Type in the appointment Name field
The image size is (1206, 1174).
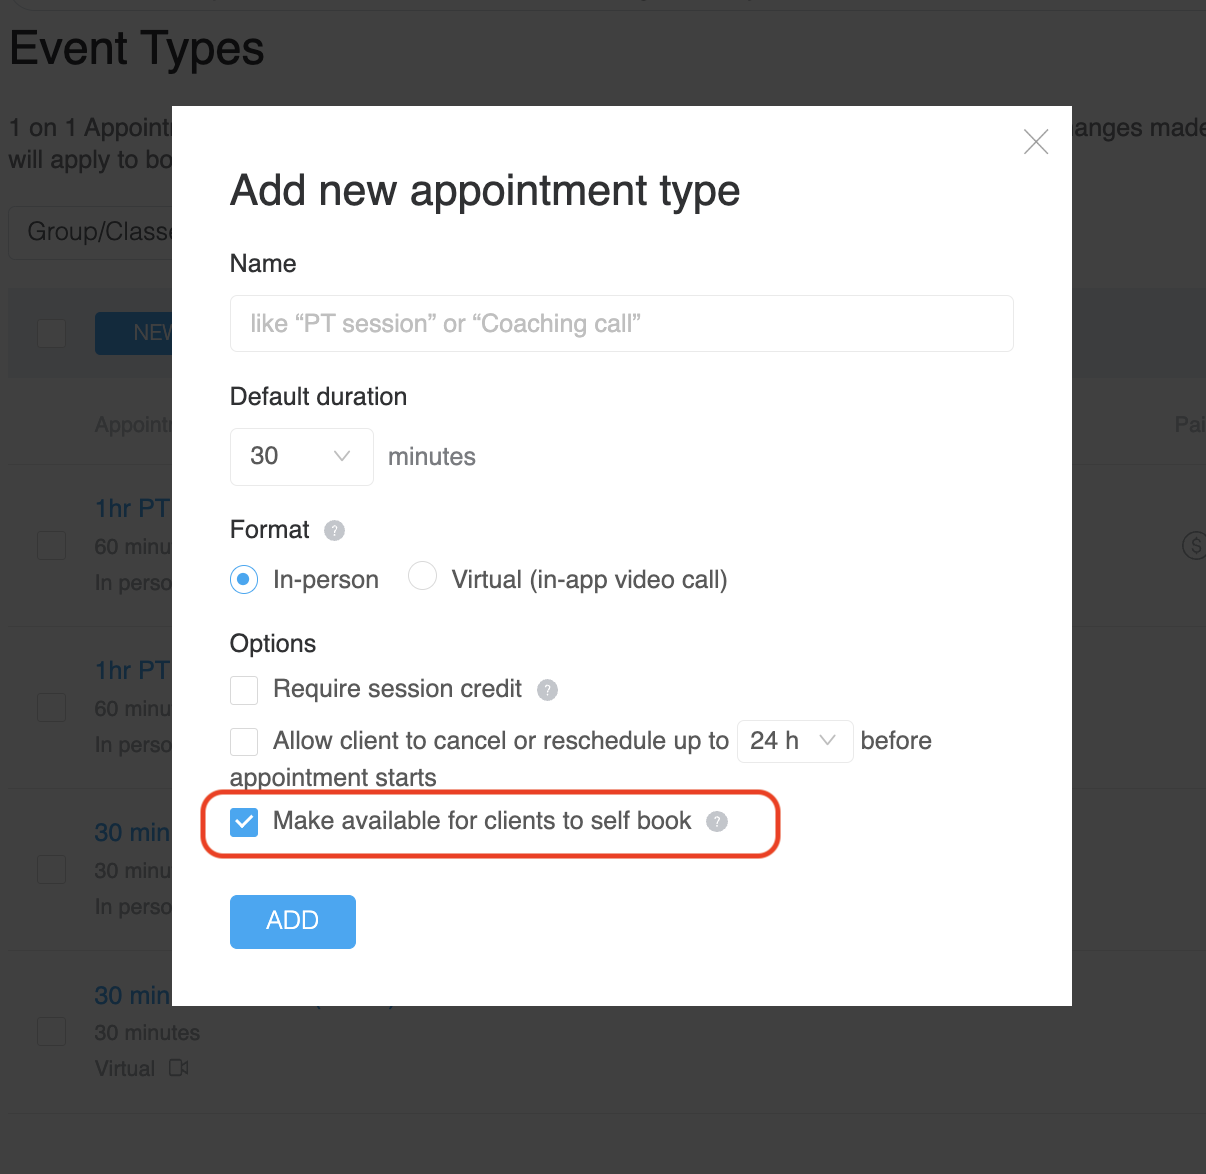621,324
